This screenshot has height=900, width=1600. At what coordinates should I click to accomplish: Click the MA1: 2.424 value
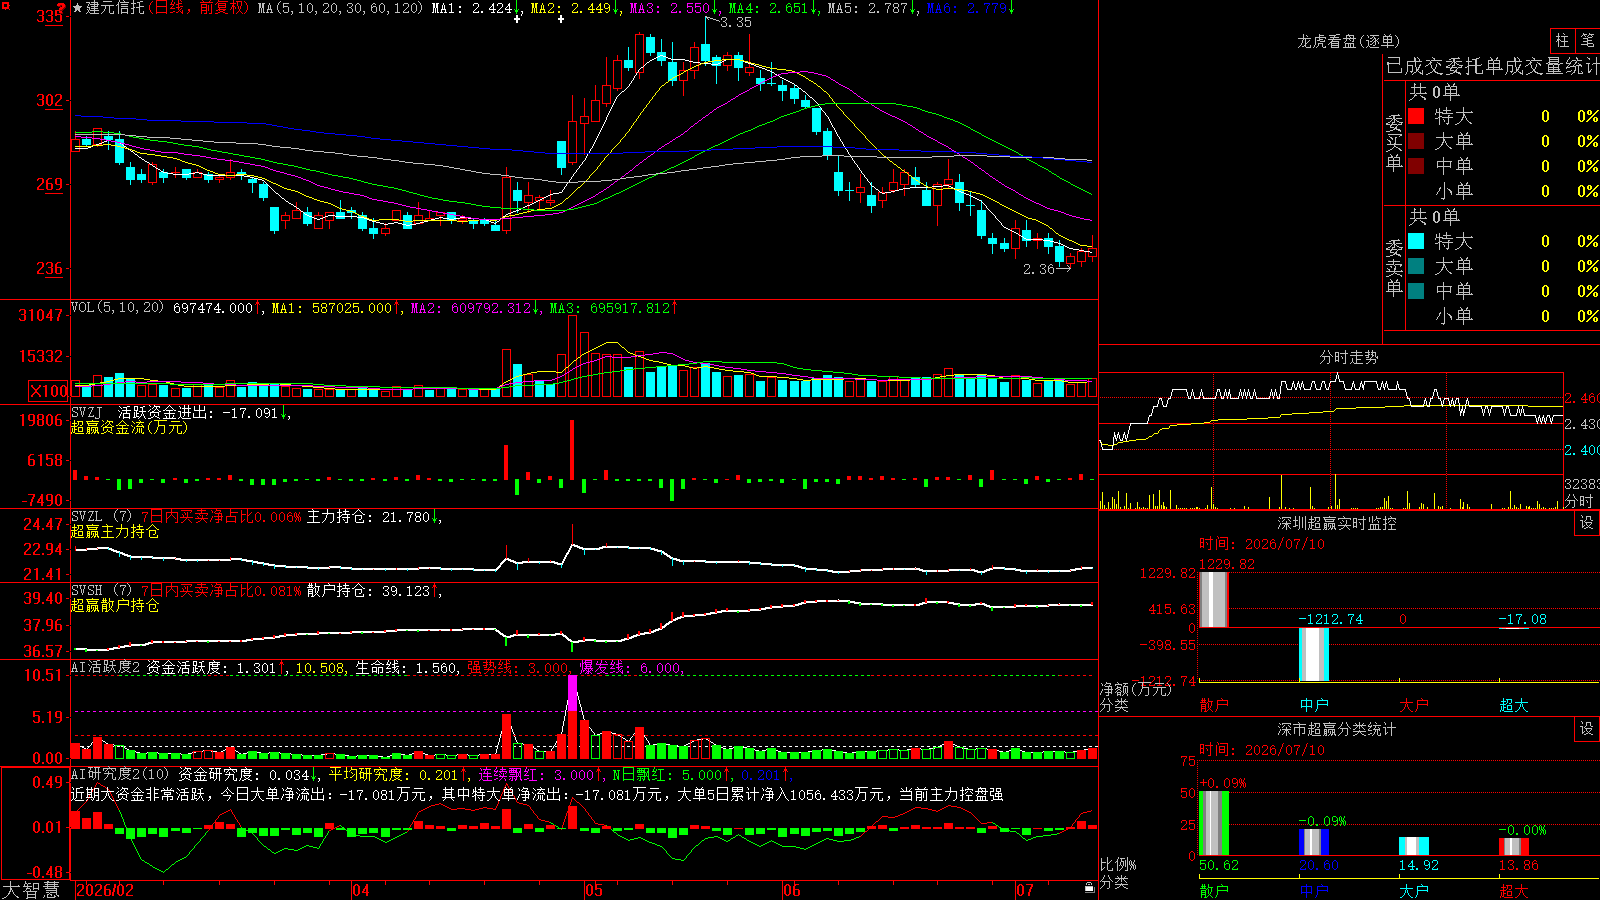coord(475,8)
